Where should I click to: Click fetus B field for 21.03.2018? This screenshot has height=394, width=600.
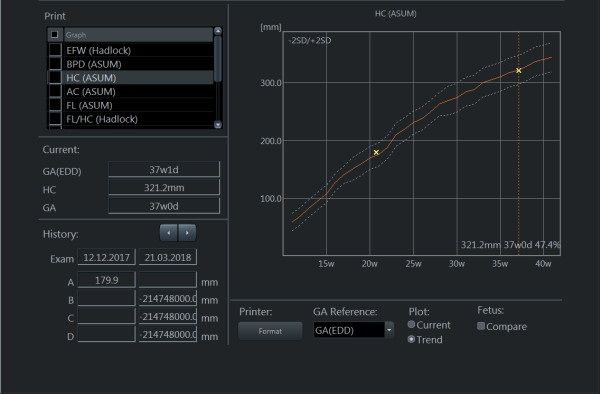pyautogui.click(x=168, y=298)
